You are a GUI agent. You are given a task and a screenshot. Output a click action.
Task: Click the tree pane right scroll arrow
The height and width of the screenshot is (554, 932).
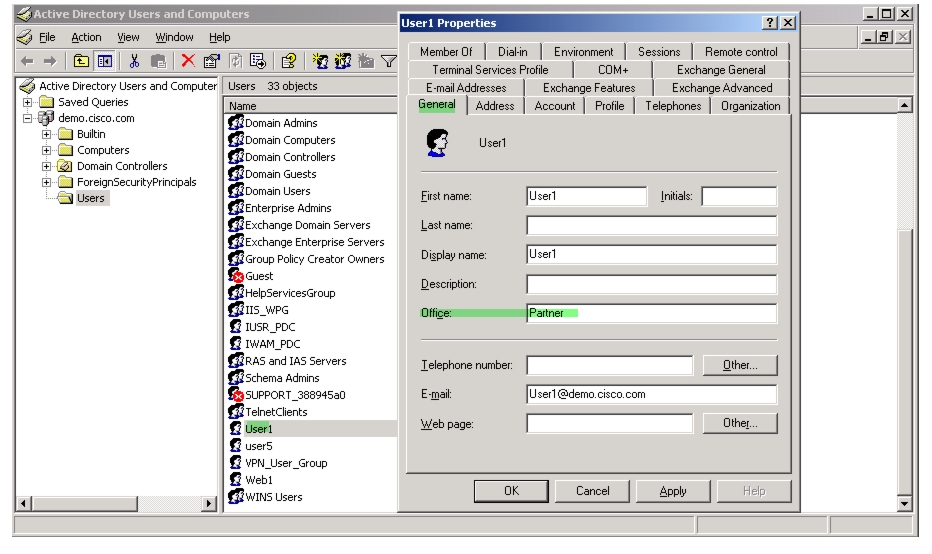pyautogui.click(x=208, y=503)
